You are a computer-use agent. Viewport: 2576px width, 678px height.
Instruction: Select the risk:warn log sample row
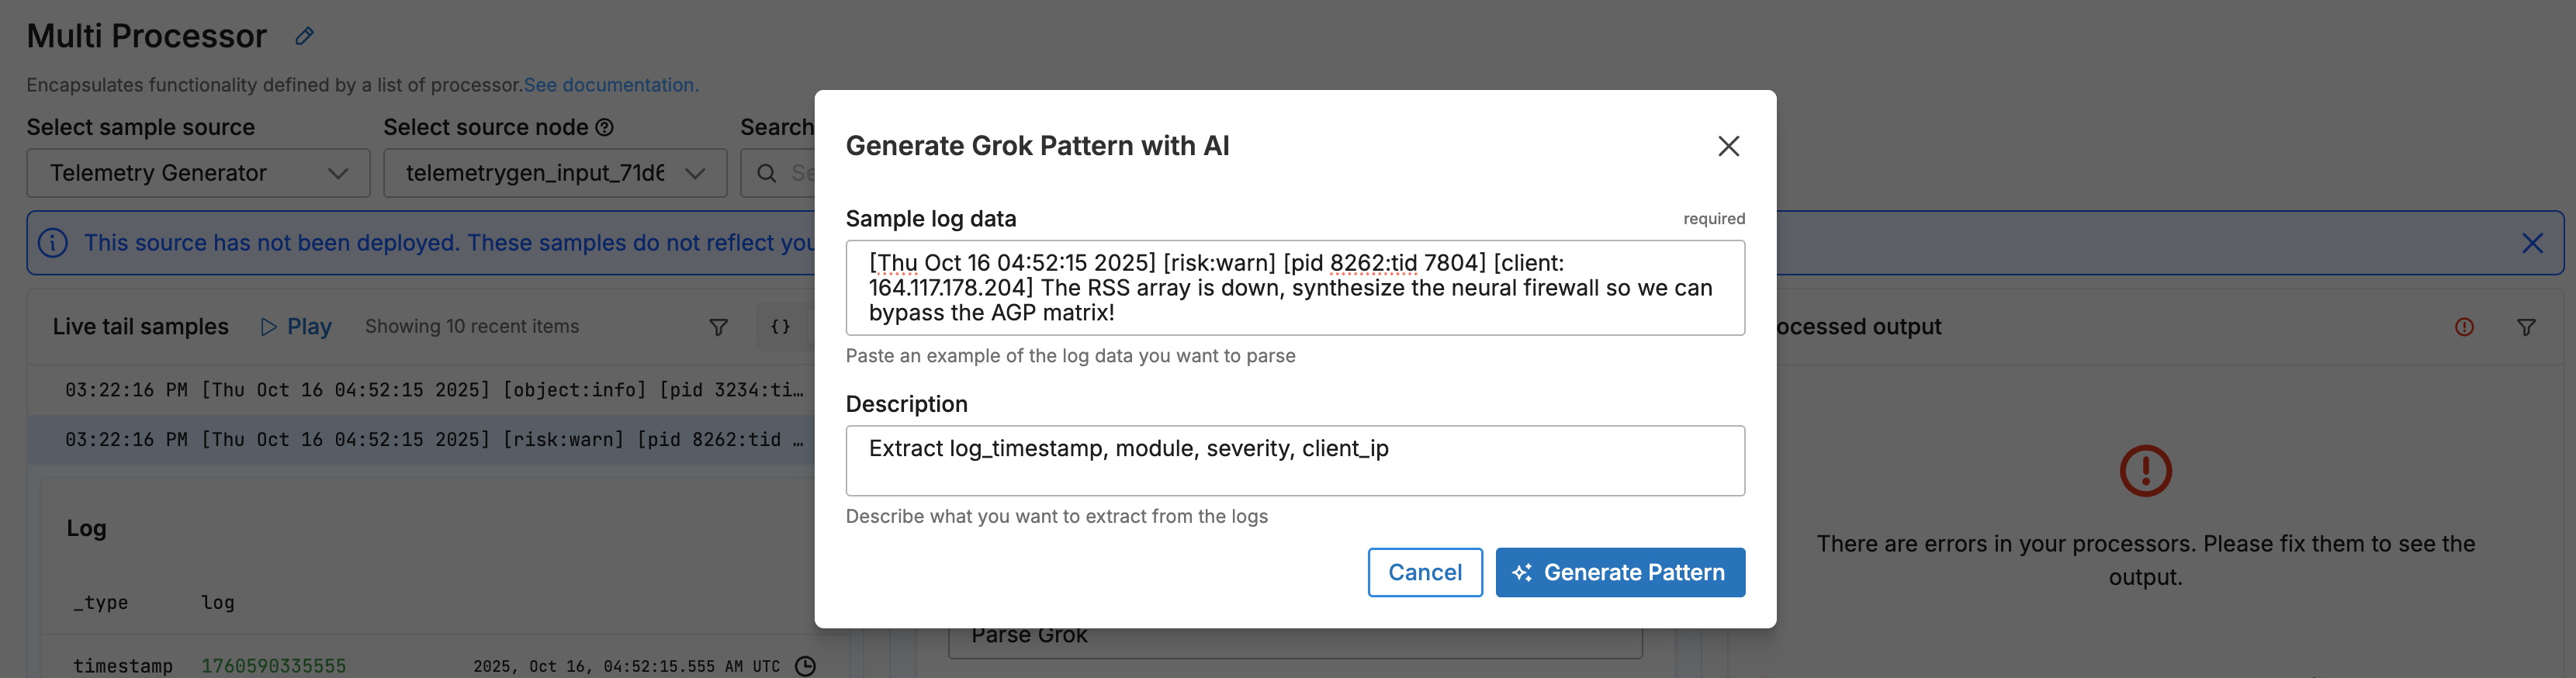tap(434, 440)
